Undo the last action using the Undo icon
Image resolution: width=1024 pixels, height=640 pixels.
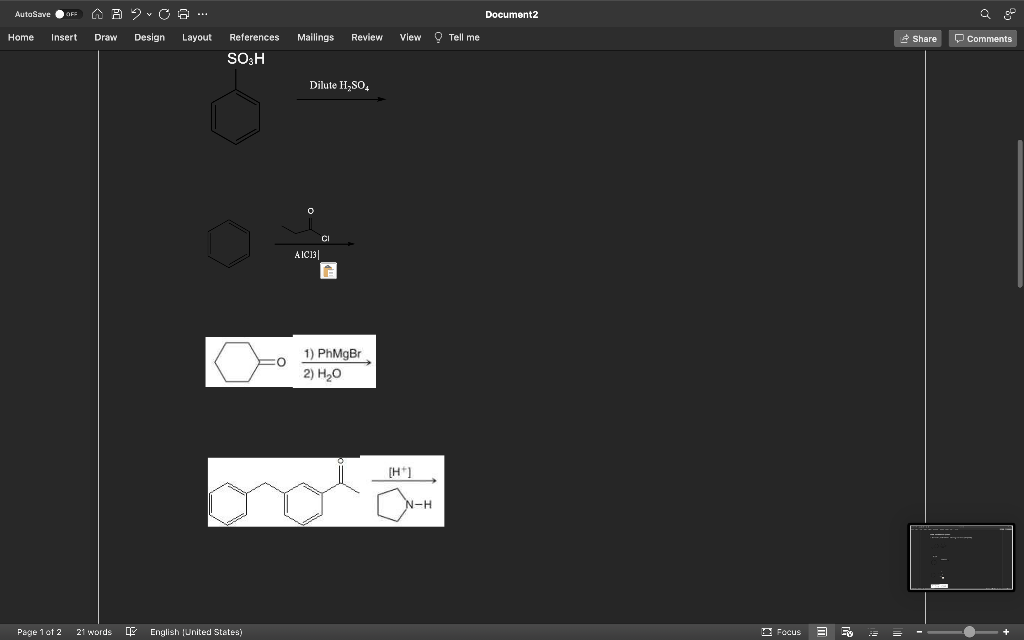click(135, 14)
